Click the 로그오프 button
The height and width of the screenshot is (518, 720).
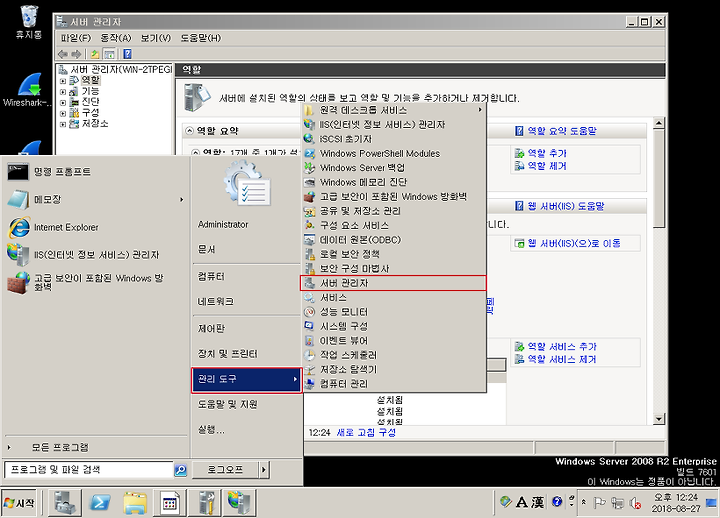tap(225, 470)
